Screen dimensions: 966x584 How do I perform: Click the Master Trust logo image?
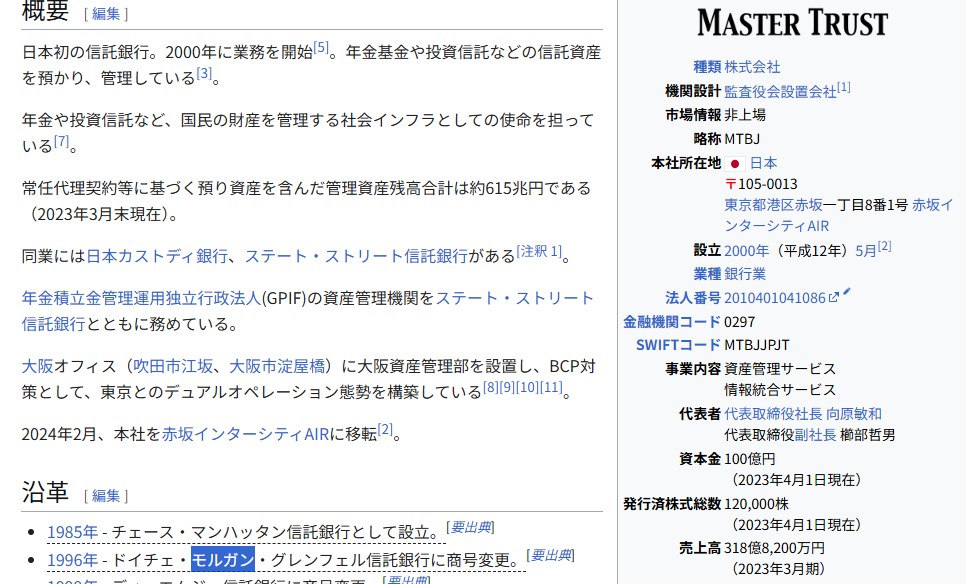click(x=792, y=23)
